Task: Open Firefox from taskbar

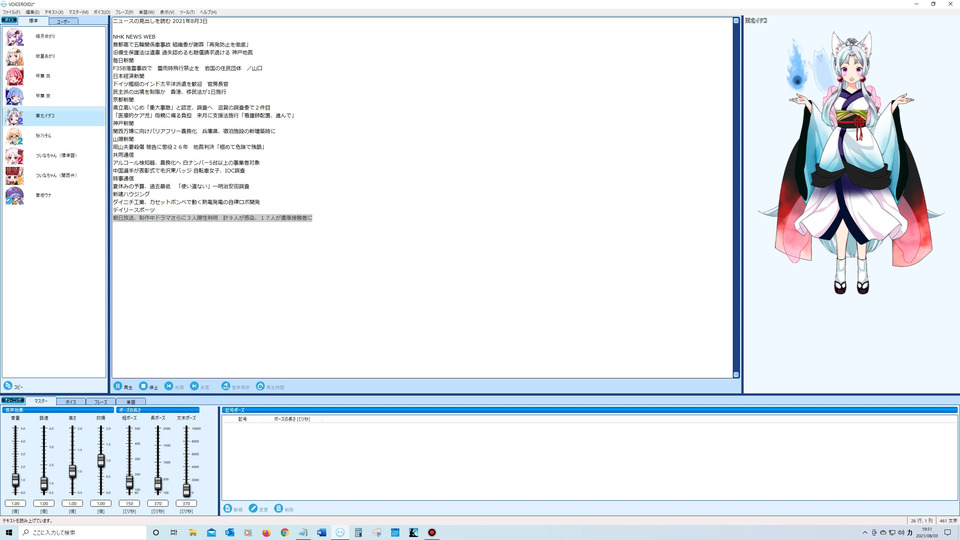Action: coord(266,533)
